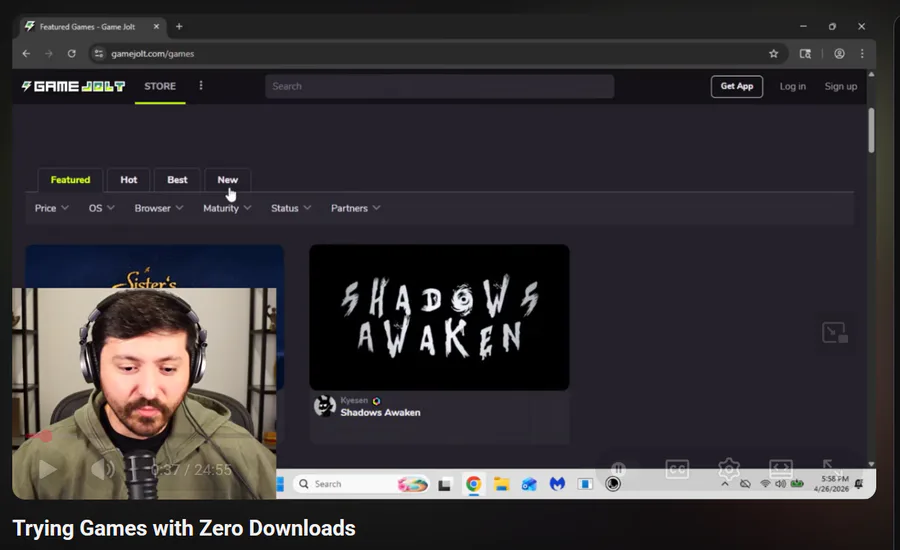Open Kyesen developer profile link
The height and width of the screenshot is (550, 900).
[x=354, y=400]
